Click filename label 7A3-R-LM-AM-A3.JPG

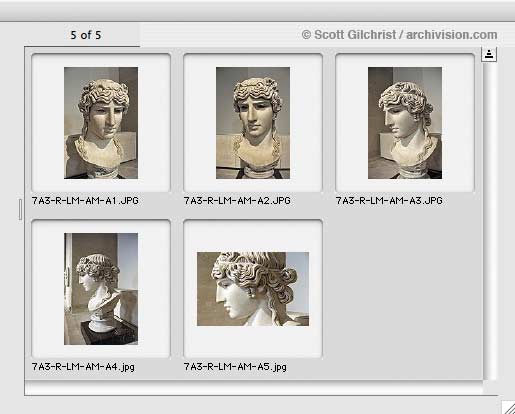click(389, 201)
